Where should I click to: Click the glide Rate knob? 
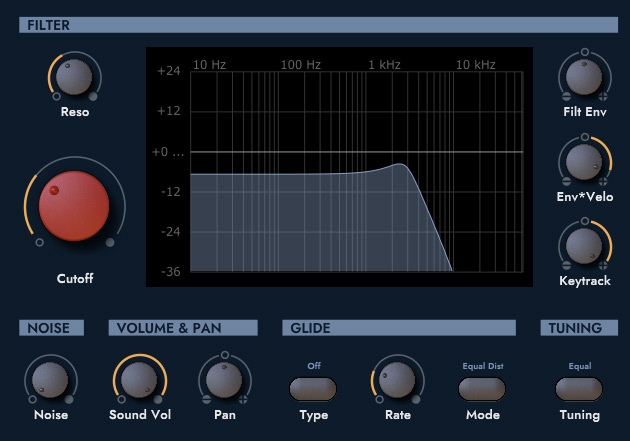click(x=396, y=379)
